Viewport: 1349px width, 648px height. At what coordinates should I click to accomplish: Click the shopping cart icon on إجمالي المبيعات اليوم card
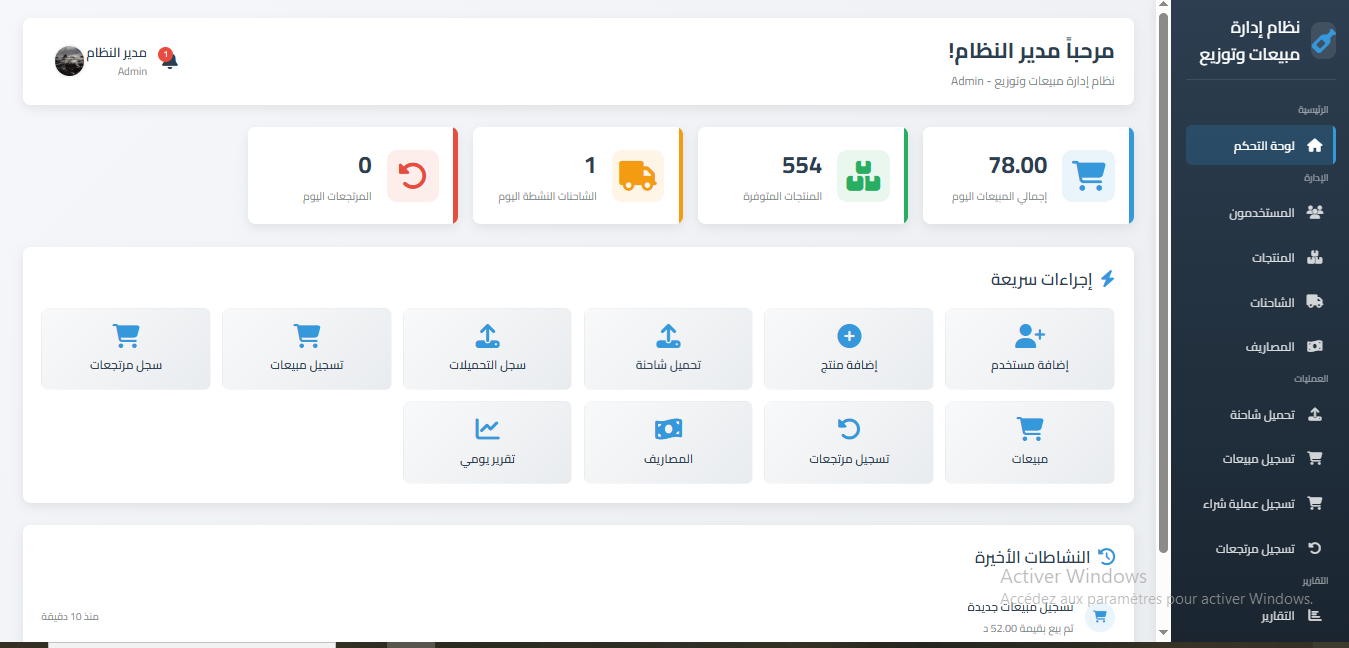point(1088,175)
